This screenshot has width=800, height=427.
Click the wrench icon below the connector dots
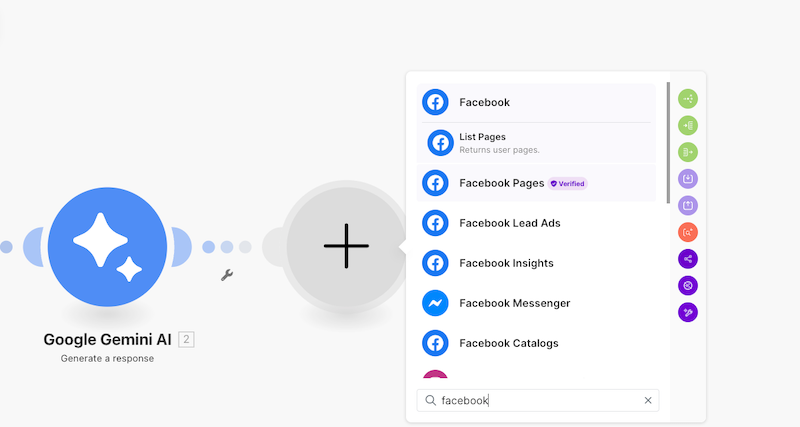click(227, 275)
